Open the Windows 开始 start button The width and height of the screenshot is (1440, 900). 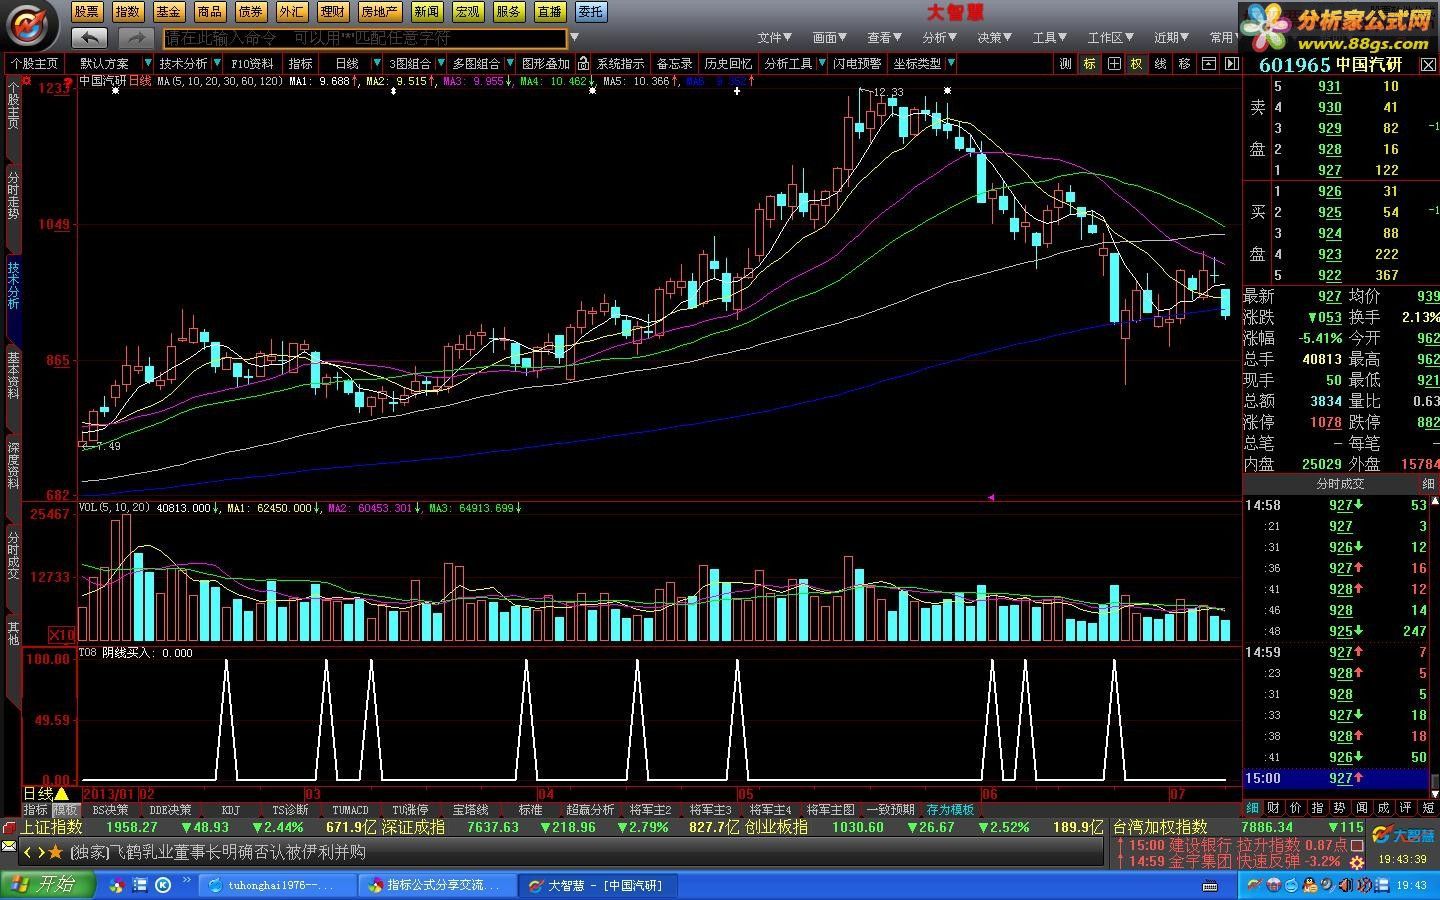[47, 885]
